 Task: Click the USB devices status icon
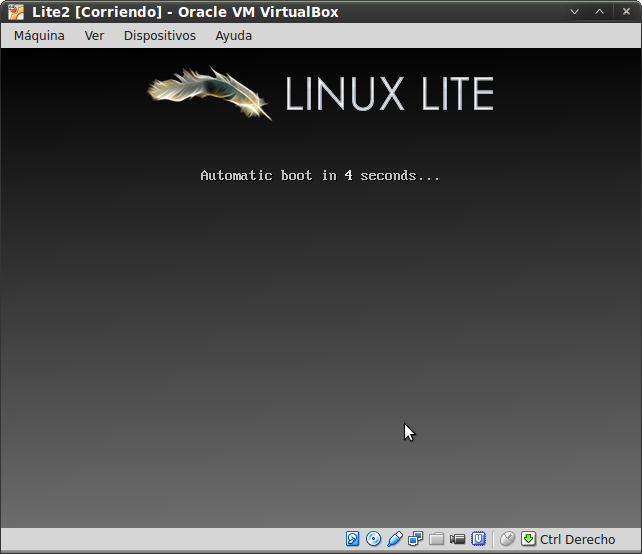pyautogui.click(x=395, y=539)
